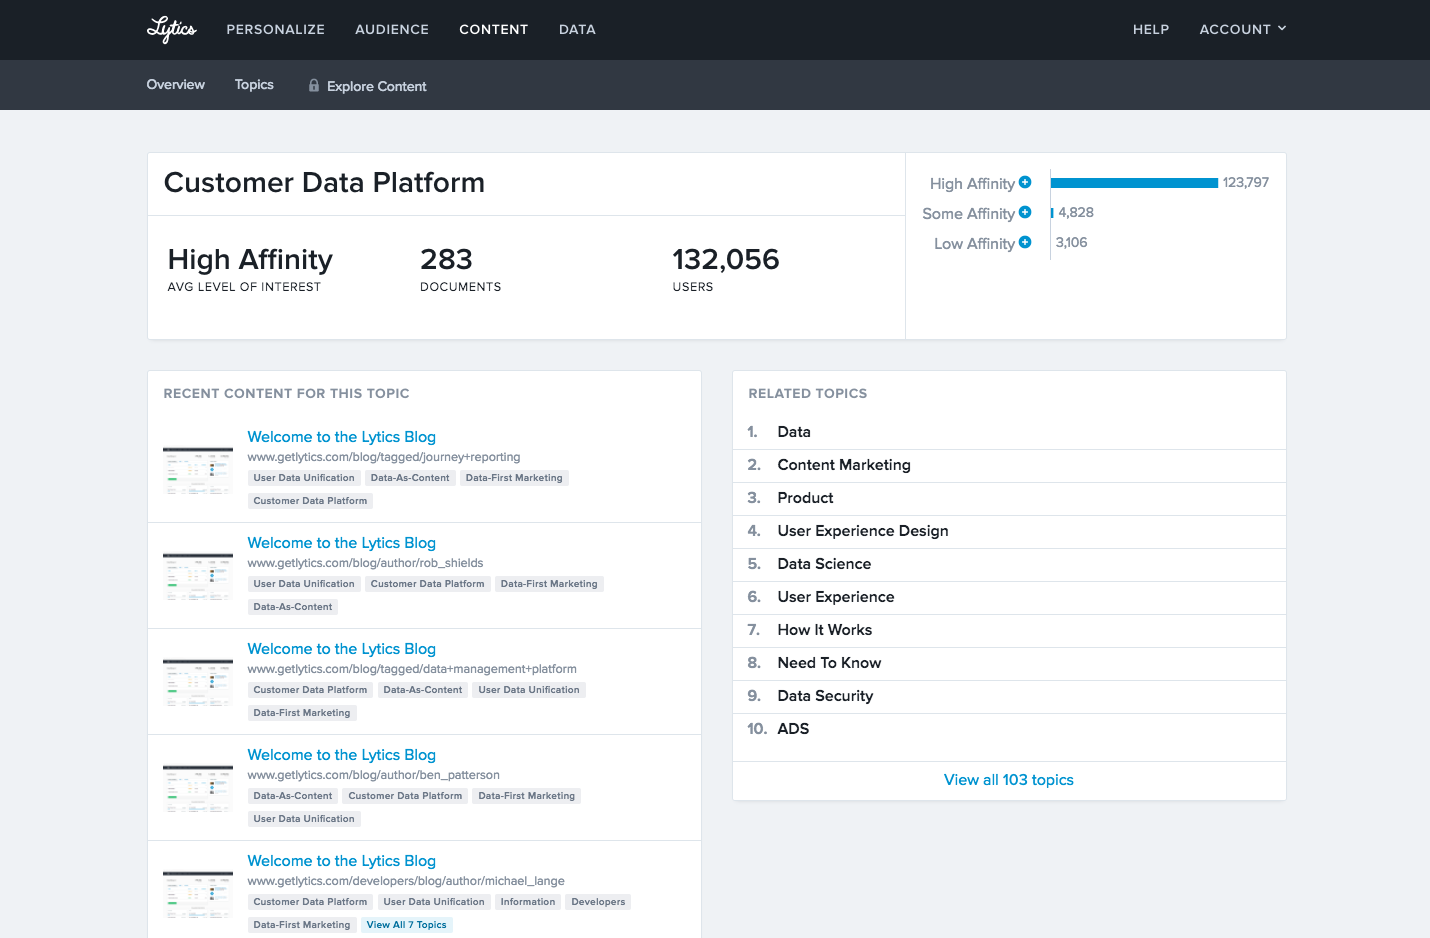Switch to the Overview tab

pyautogui.click(x=176, y=85)
